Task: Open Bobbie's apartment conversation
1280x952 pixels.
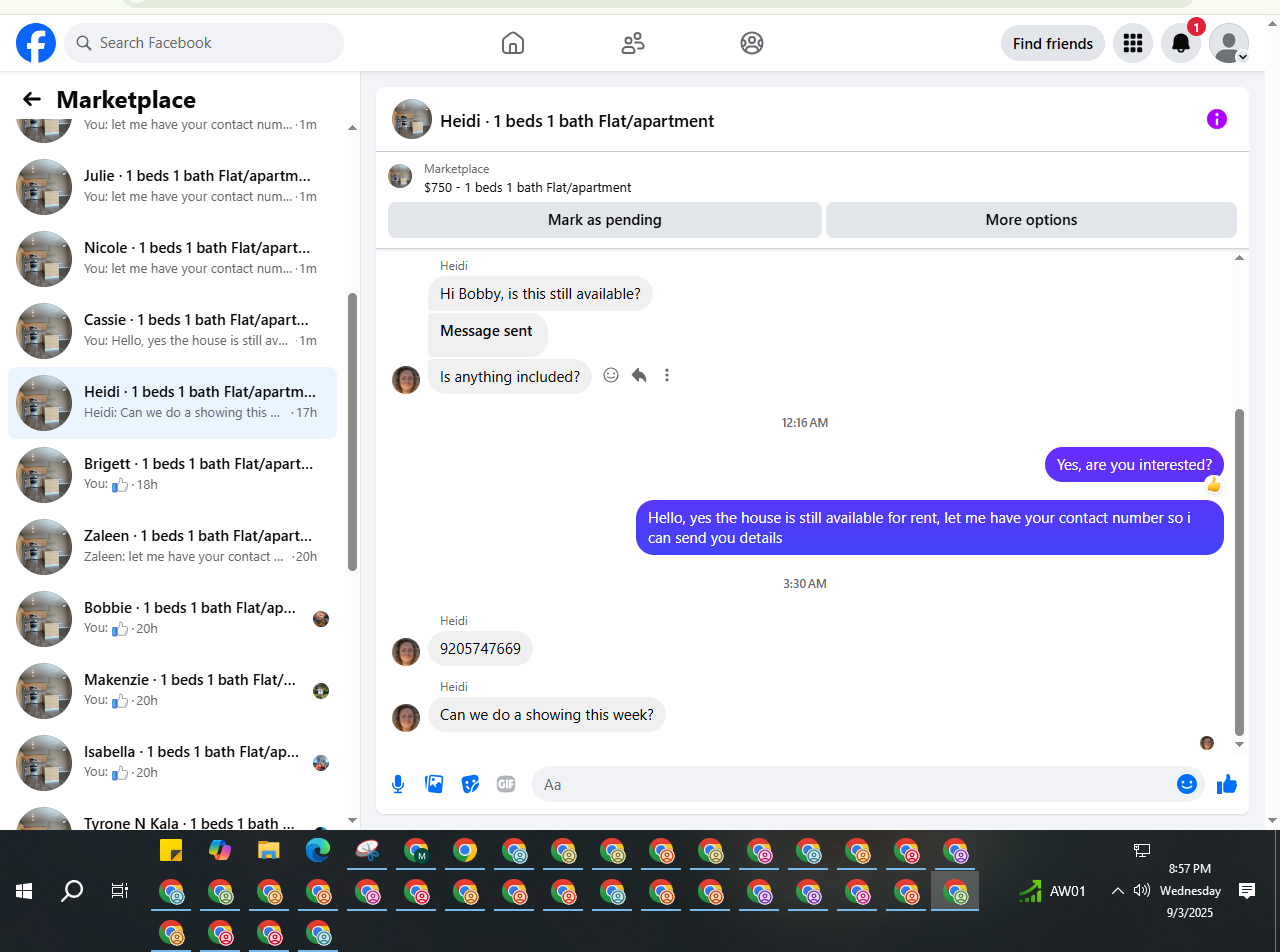Action: click(172, 619)
